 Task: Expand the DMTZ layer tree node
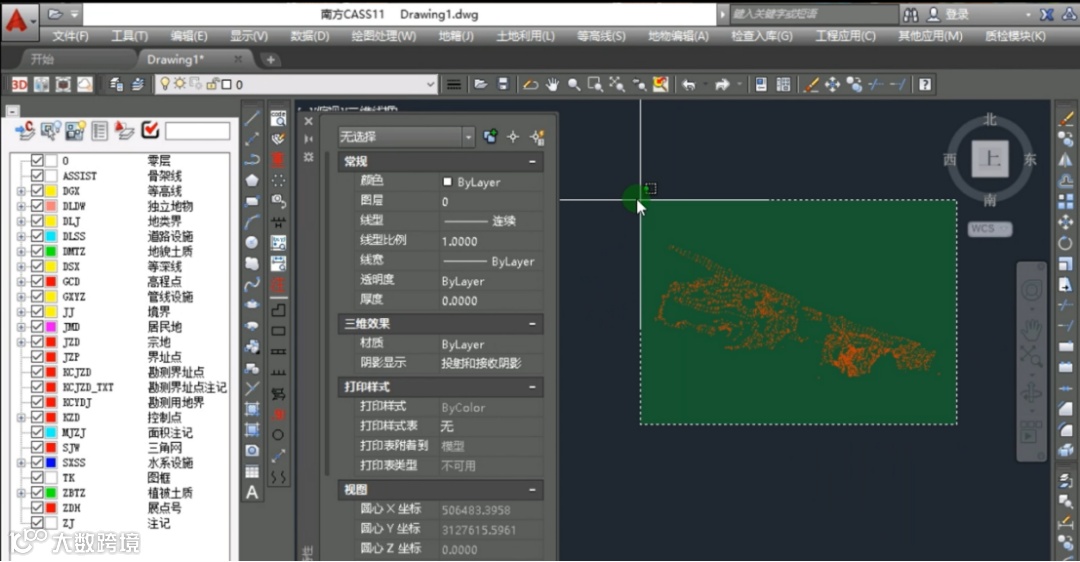coord(21,251)
